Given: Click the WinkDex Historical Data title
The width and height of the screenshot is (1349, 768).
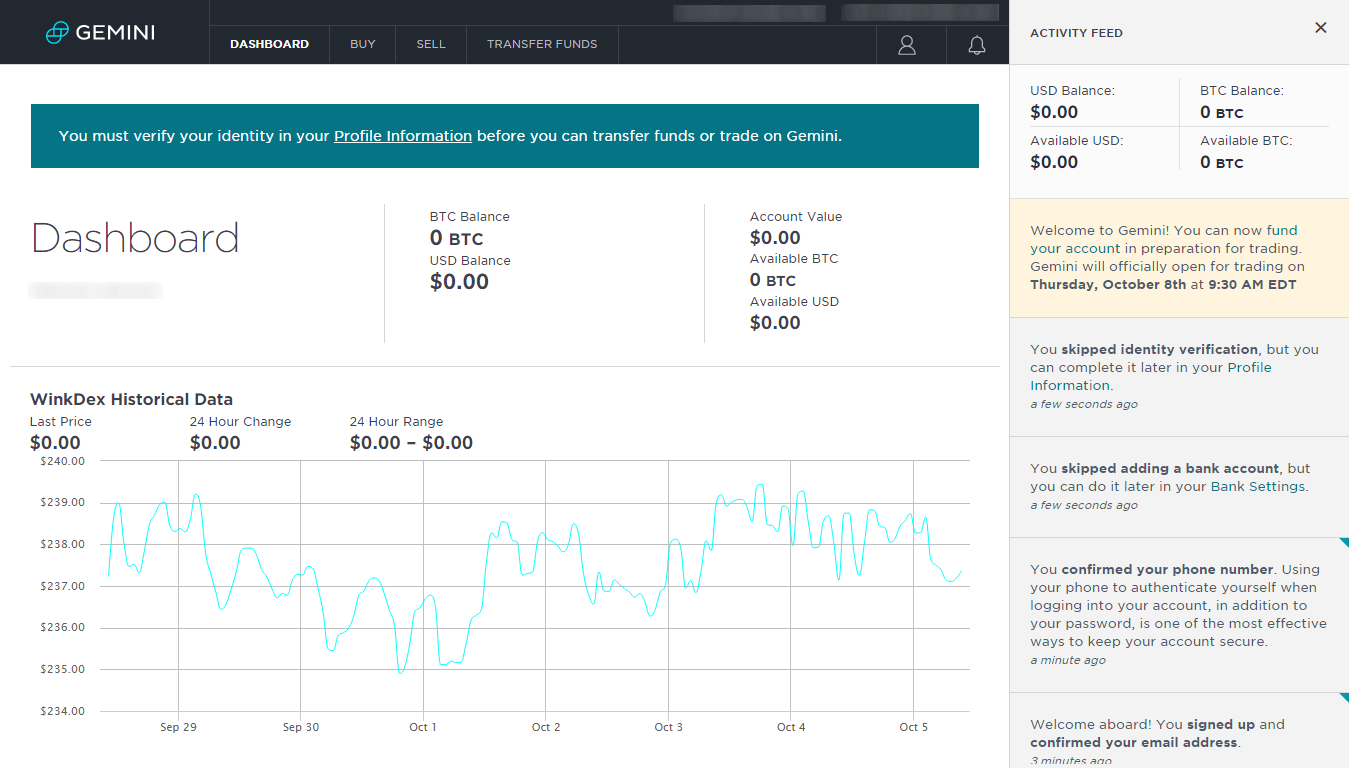Looking at the screenshot, I should (x=131, y=399).
